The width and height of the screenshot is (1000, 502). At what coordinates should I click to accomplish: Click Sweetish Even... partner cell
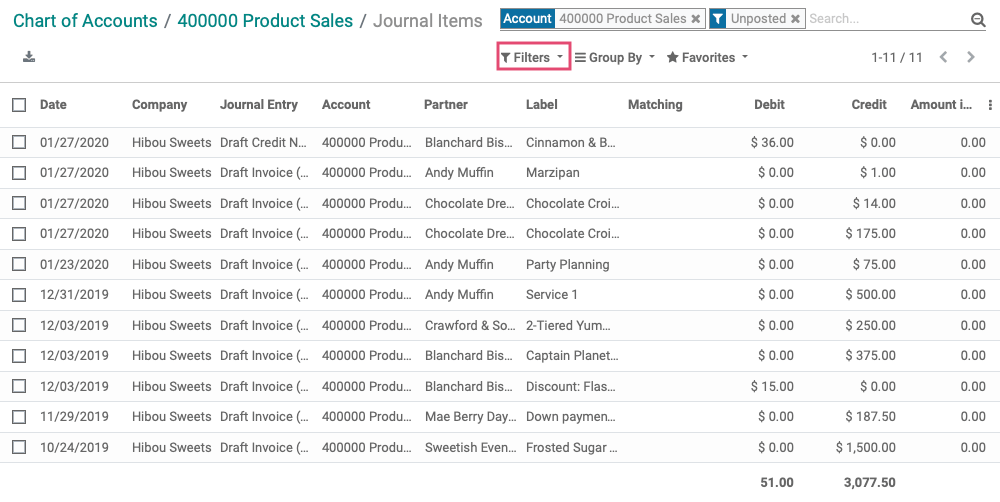470,447
